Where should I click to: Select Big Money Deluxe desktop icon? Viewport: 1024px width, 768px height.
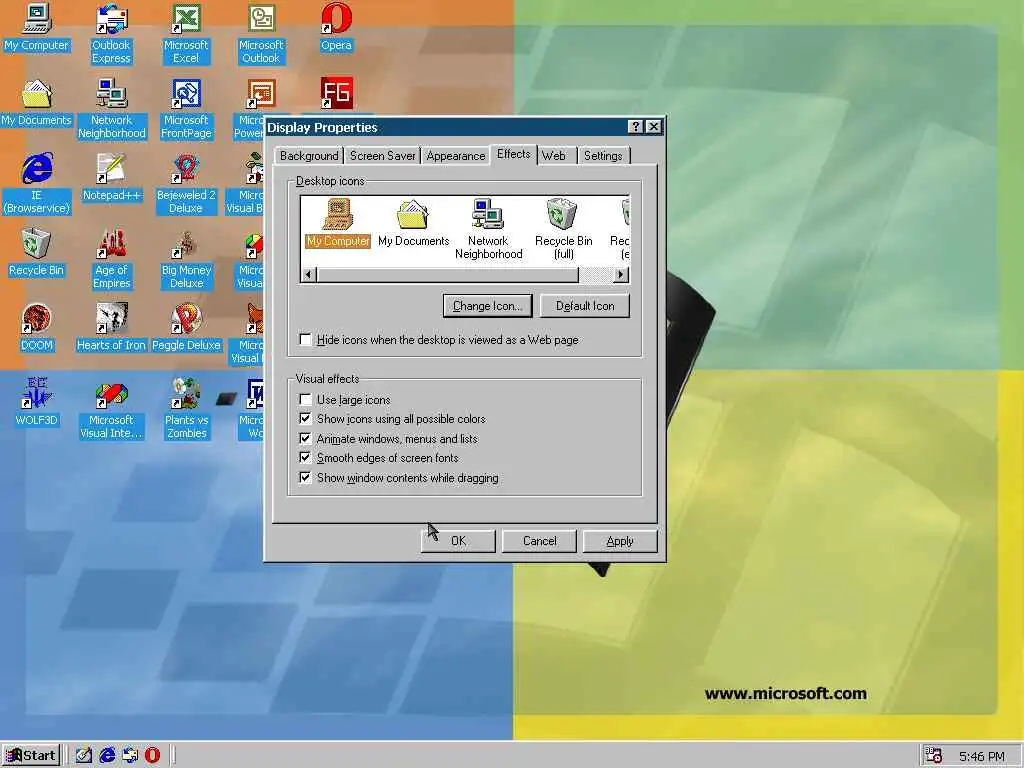(186, 259)
